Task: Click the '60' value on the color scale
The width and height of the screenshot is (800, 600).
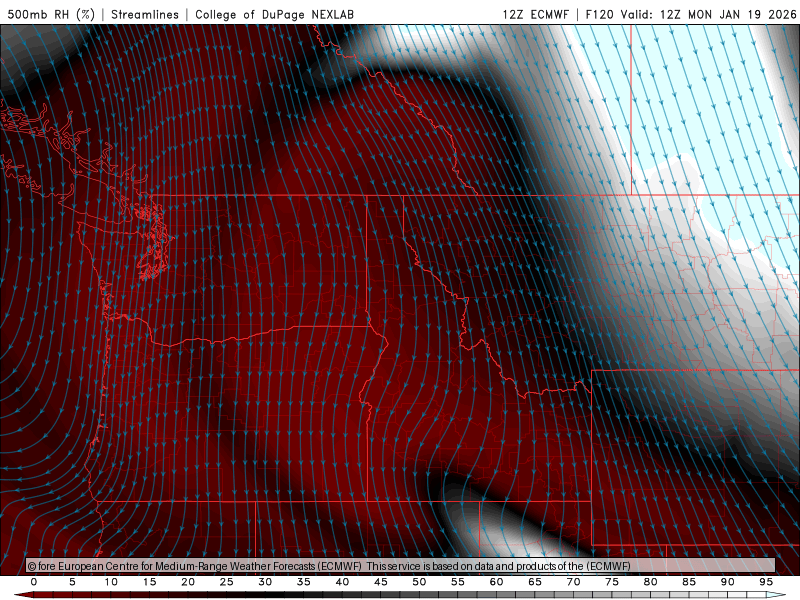Action: (496, 582)
